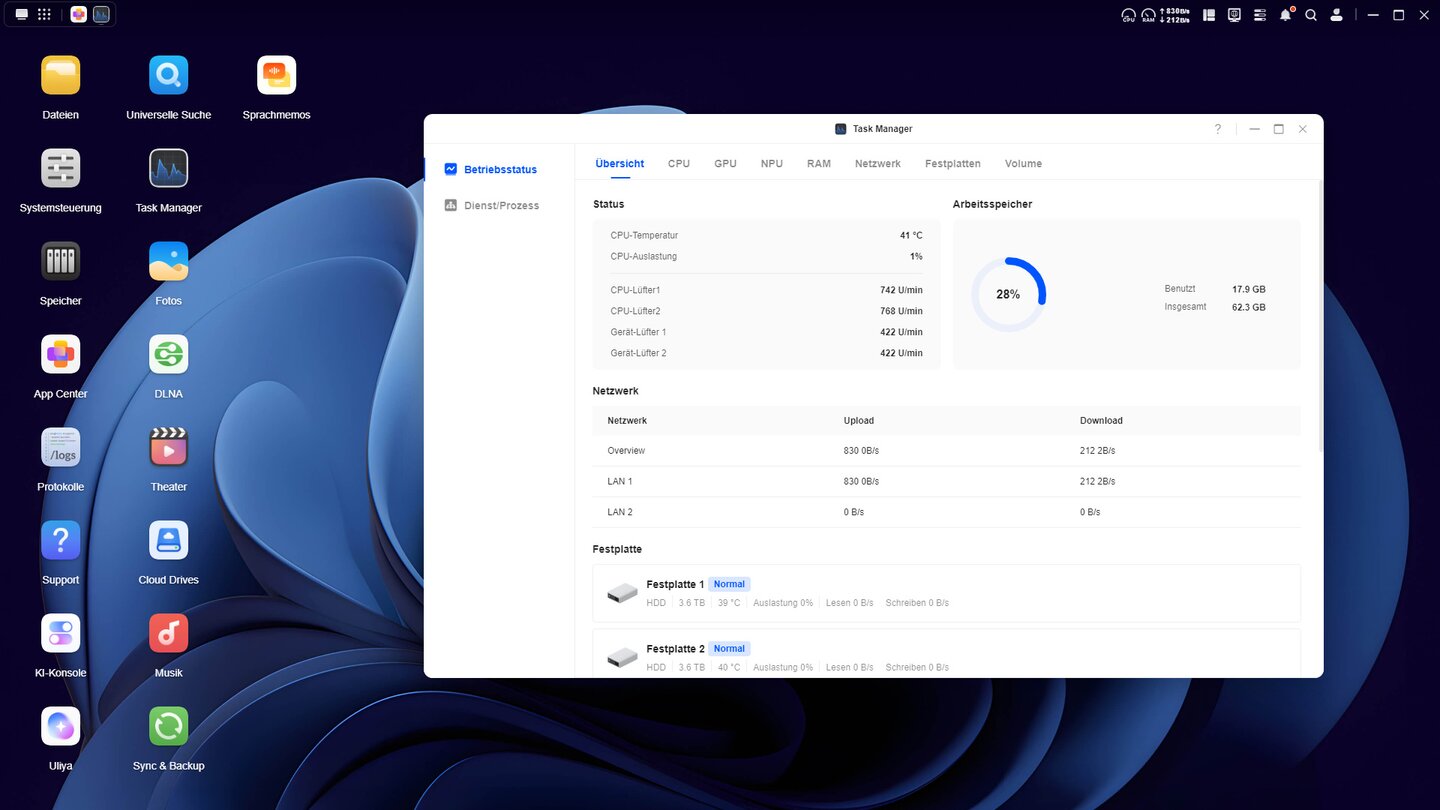Click the Task Manager help question mark
This screenshot has height=810, width=1440.
click(x=1217, y=129)
